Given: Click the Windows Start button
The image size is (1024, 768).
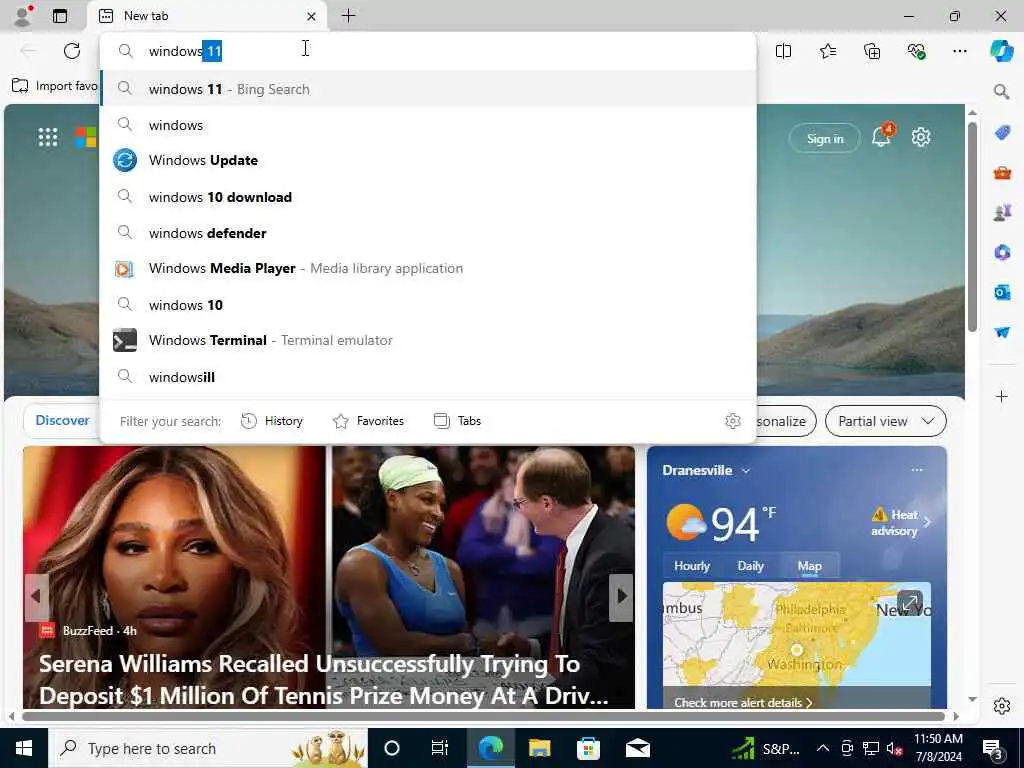Looking at the screenshot, I should coord(24,748).
